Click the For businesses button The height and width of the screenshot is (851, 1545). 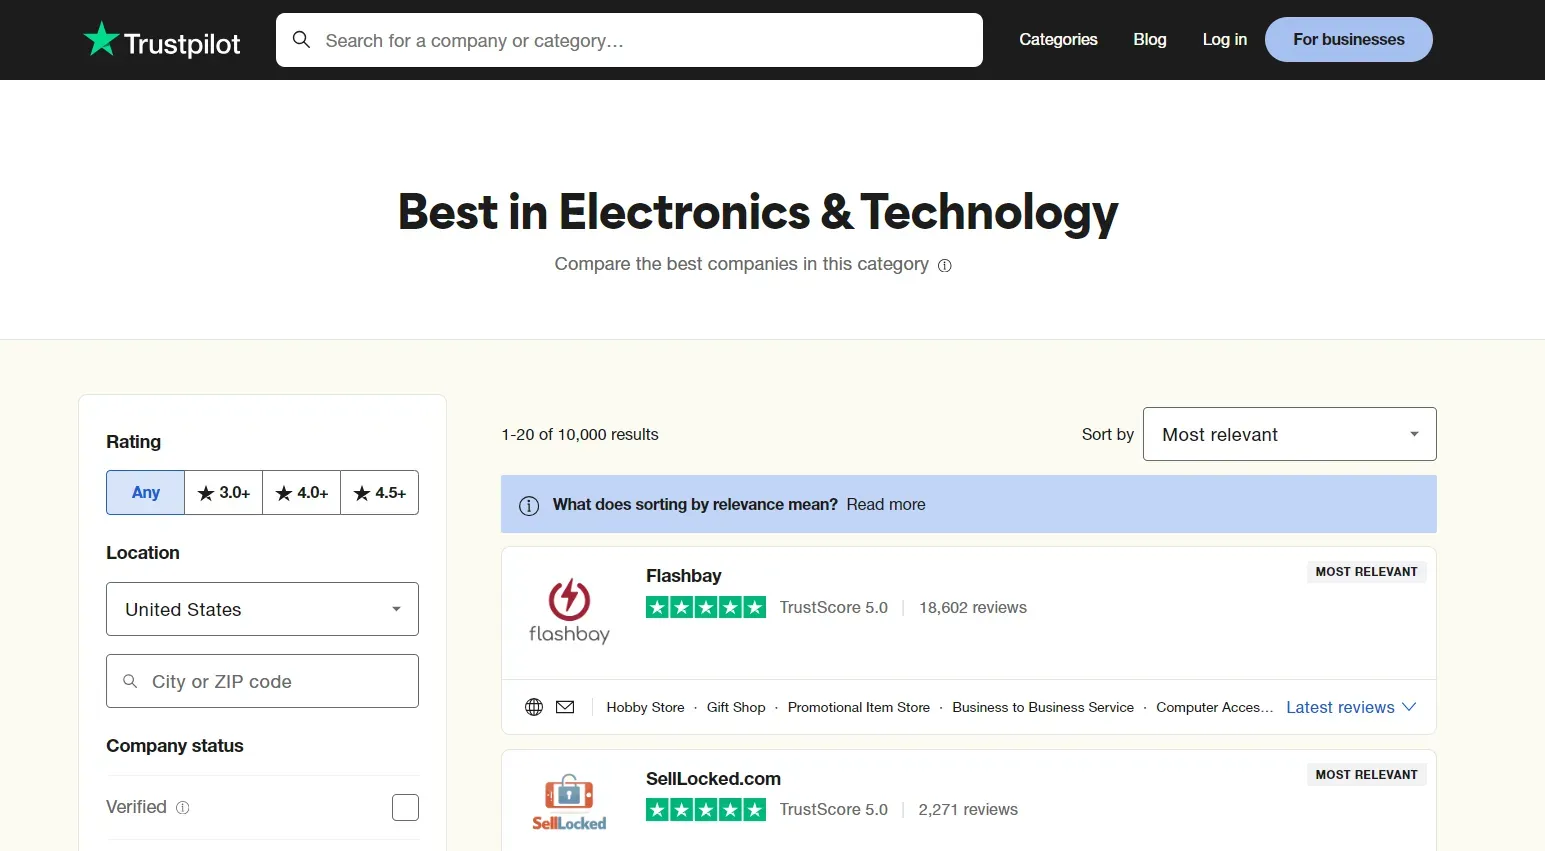pos(1348,39)
